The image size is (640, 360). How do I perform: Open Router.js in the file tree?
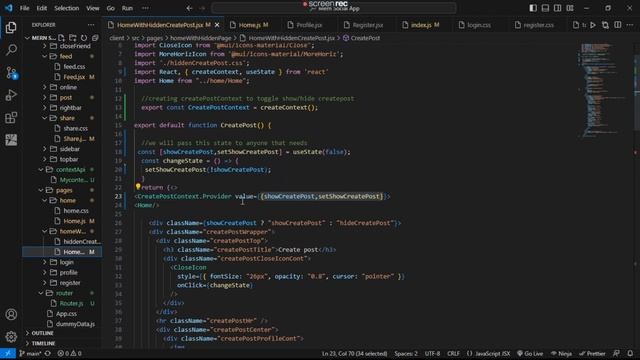(x=71, y=303)
